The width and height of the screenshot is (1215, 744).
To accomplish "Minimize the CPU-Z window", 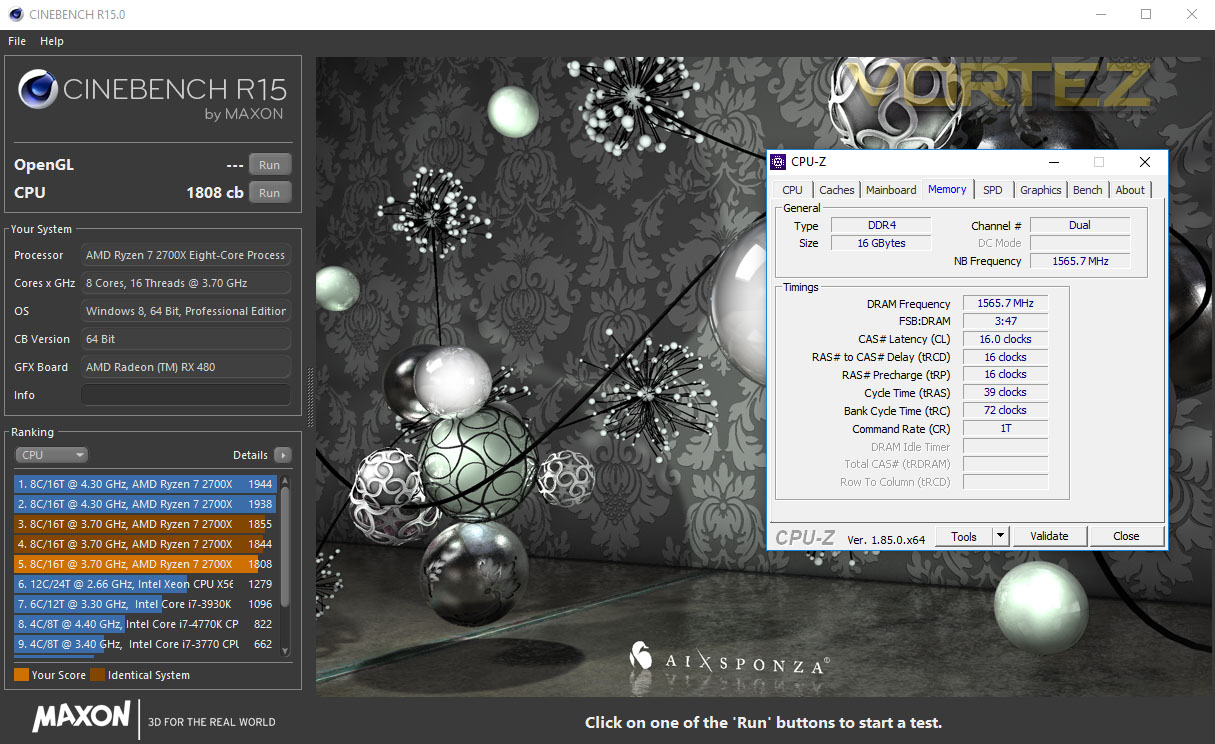I will [1053, 162].
